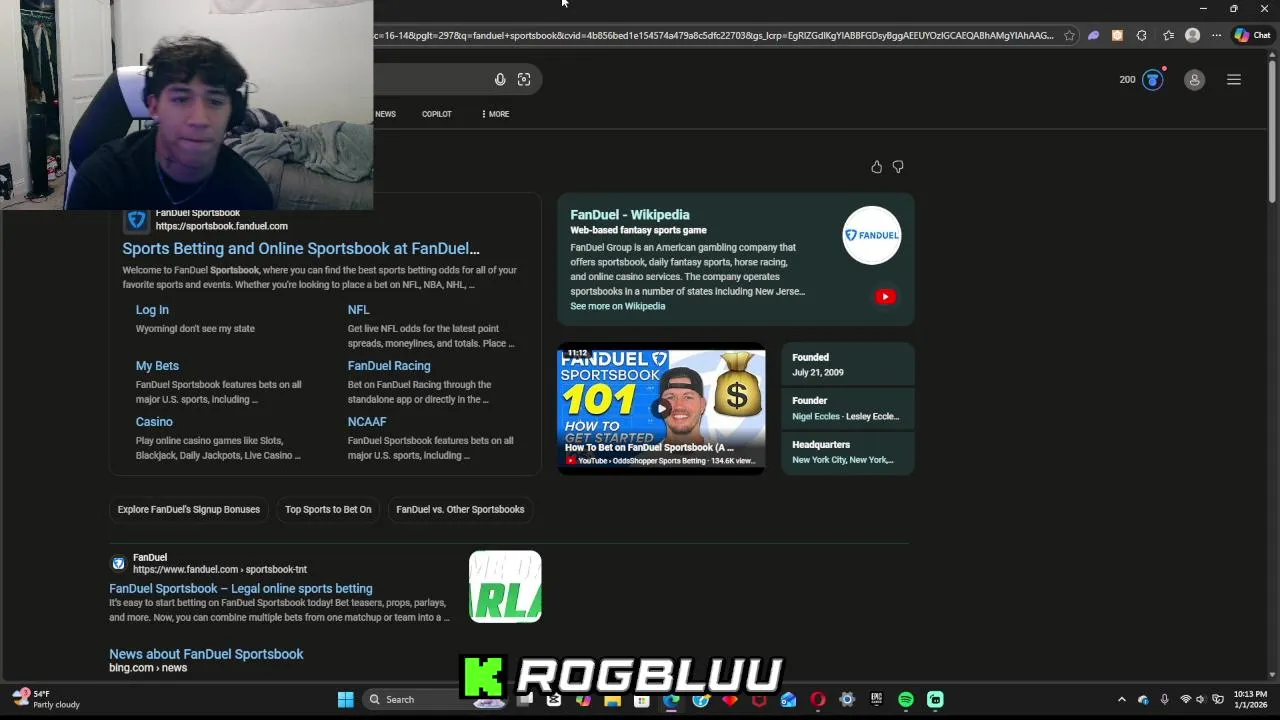The height and width of the screenshot is (720, 1280).
Task: Click the Founded 'July 21, 2009' fact card
Action: coord(848,364)
